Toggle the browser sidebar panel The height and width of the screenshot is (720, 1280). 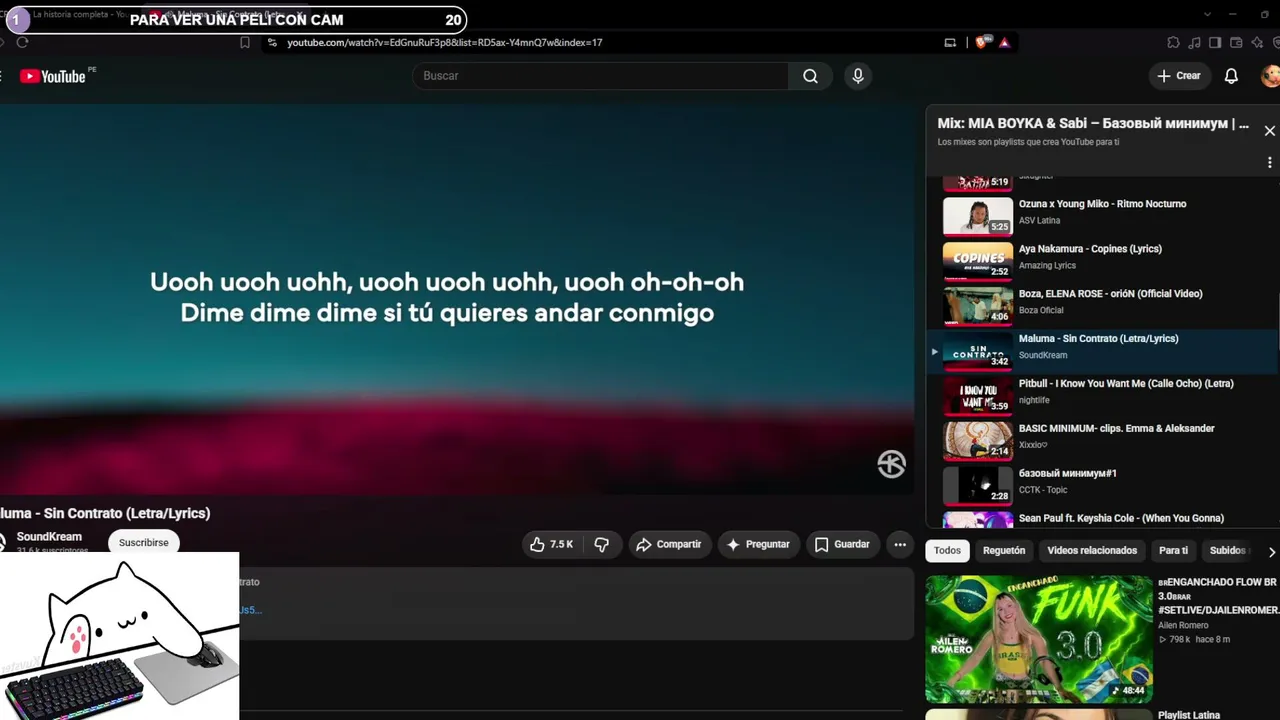(1215, 42)
